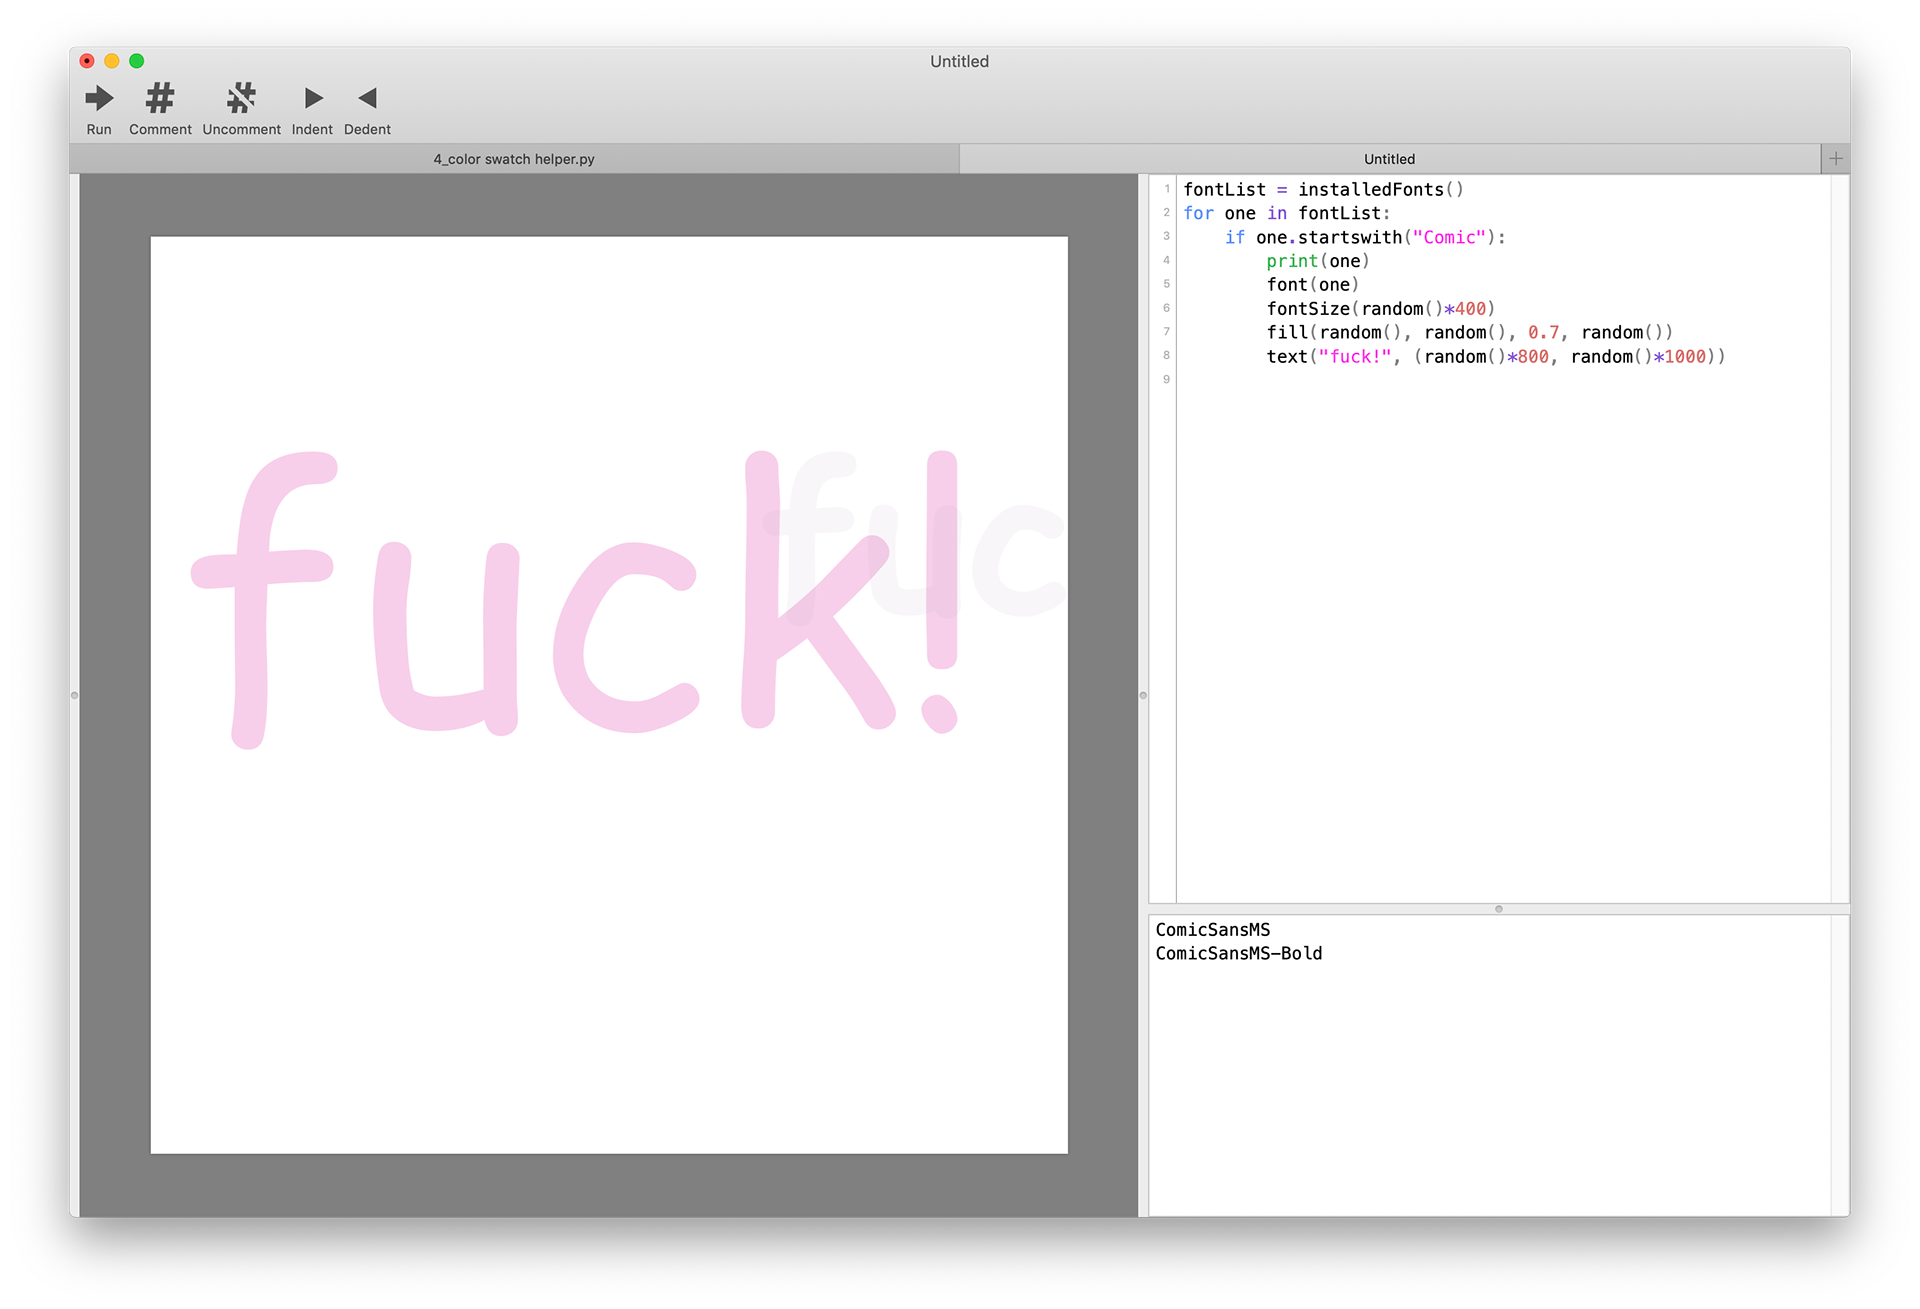The width and height of the screenshot is (1920, 1309).
Task: Select the Untitled tab
Action: (x=1390, y=159)
